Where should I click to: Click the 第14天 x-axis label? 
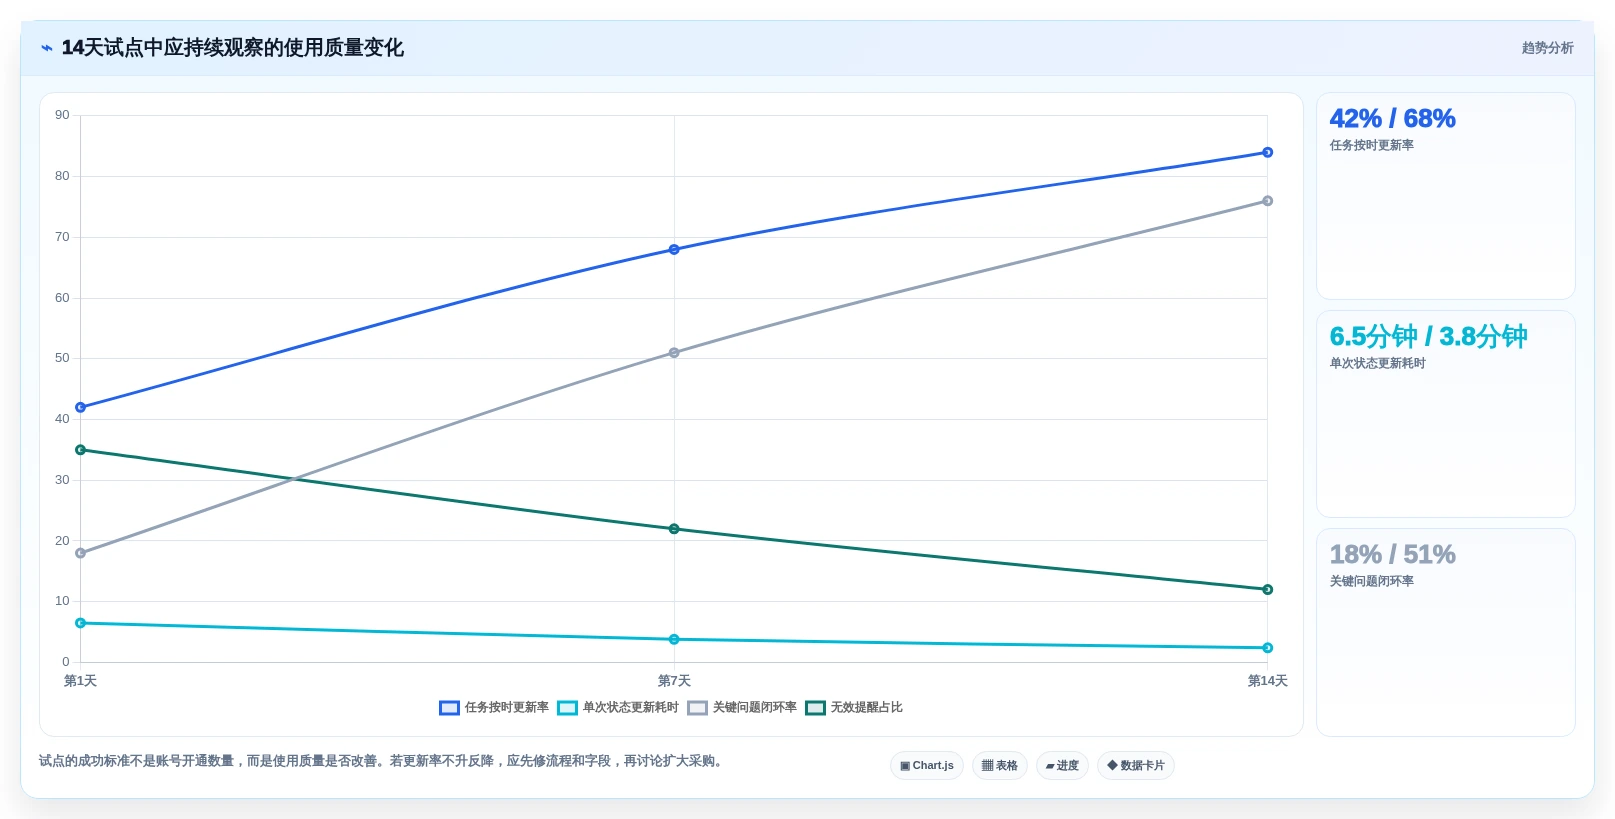tap(1267, 681)
